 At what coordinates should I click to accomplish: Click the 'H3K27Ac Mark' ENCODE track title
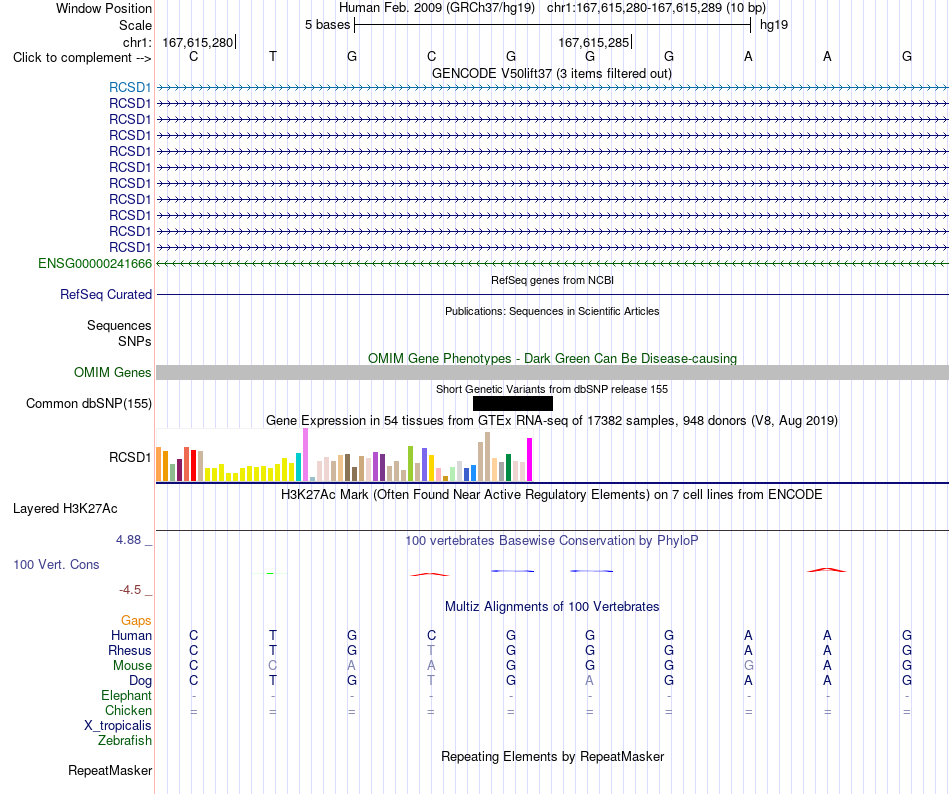pyautogui.click(x=551, y=495)
